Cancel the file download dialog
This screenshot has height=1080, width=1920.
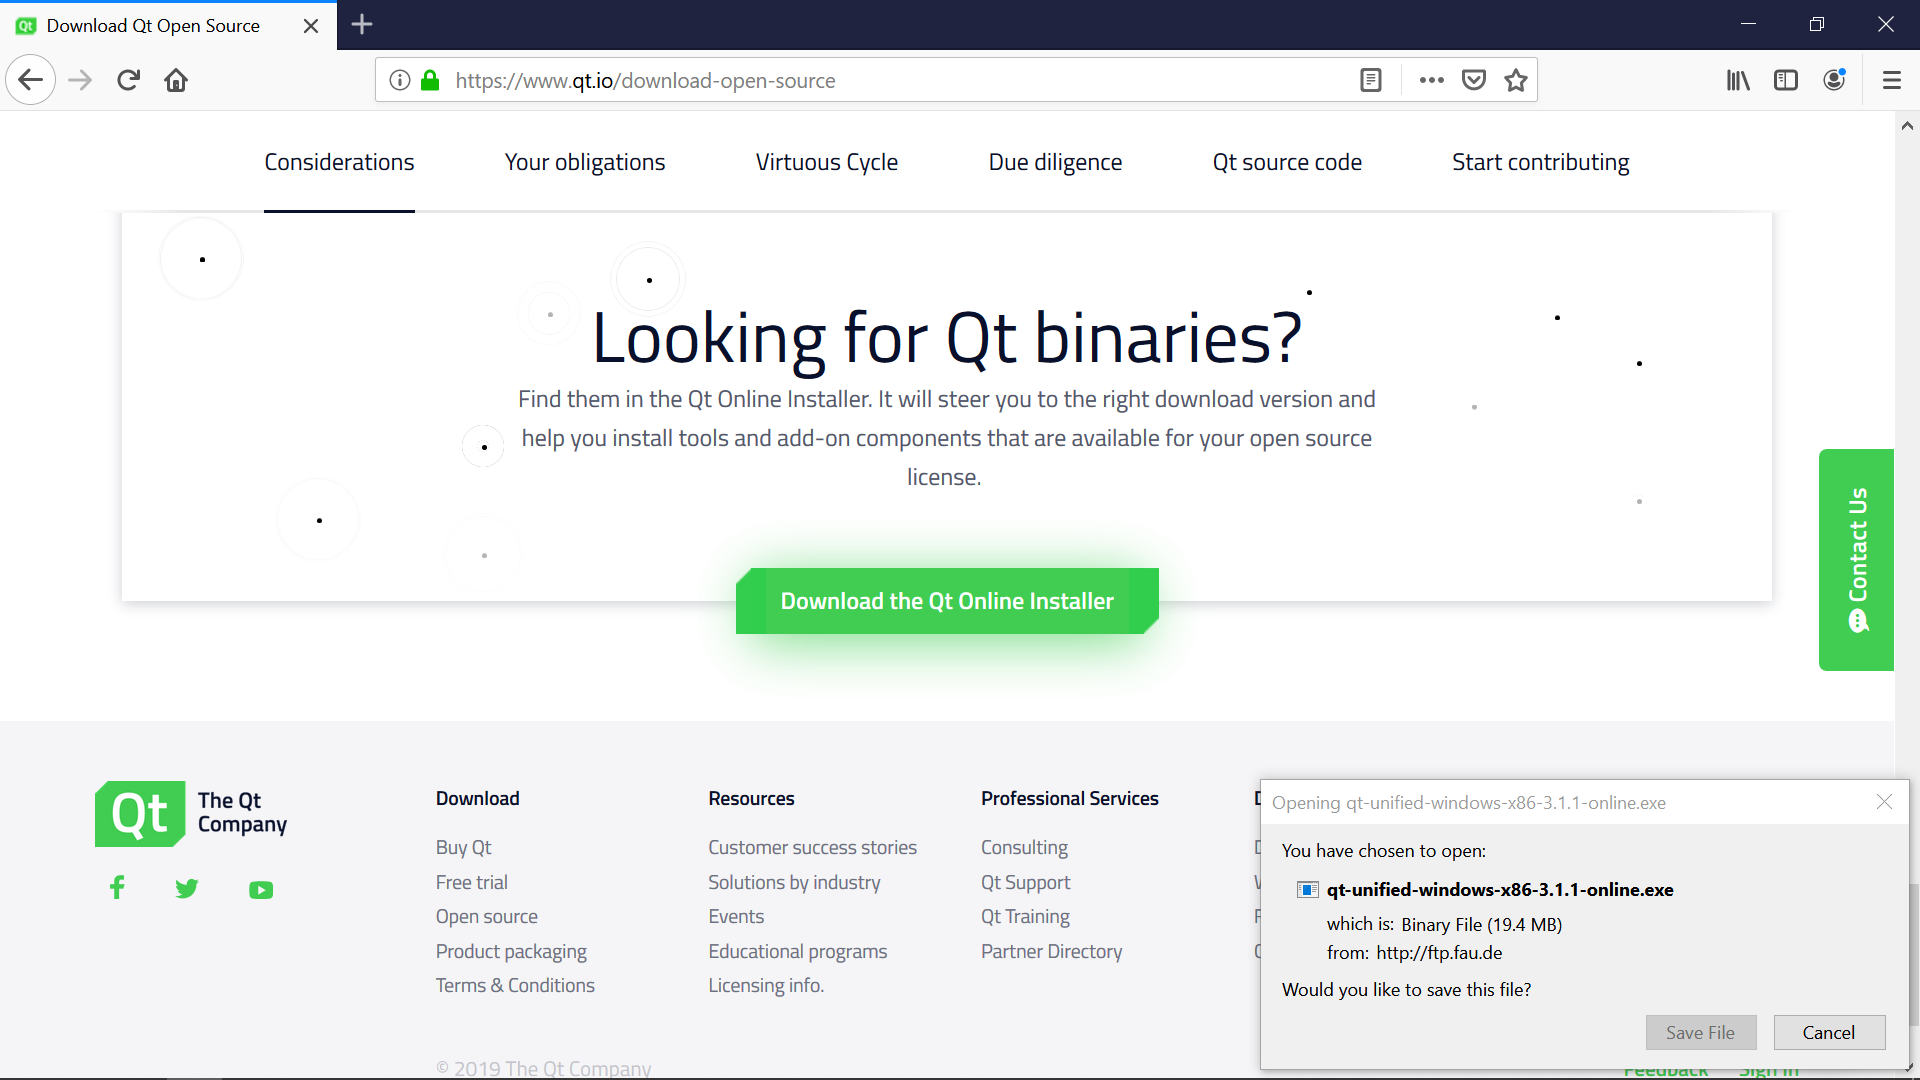pos(1829,1033)
